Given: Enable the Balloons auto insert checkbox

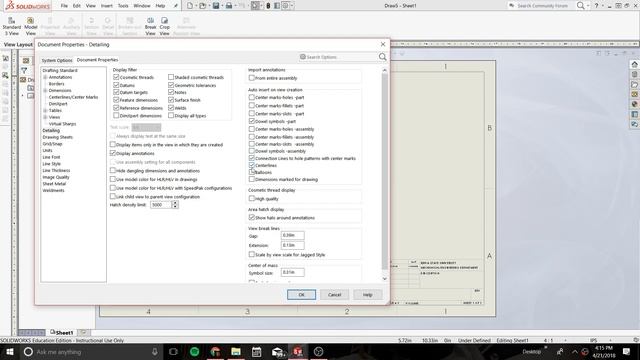Looking at the screenshot, I should click(x=252, y=172).
